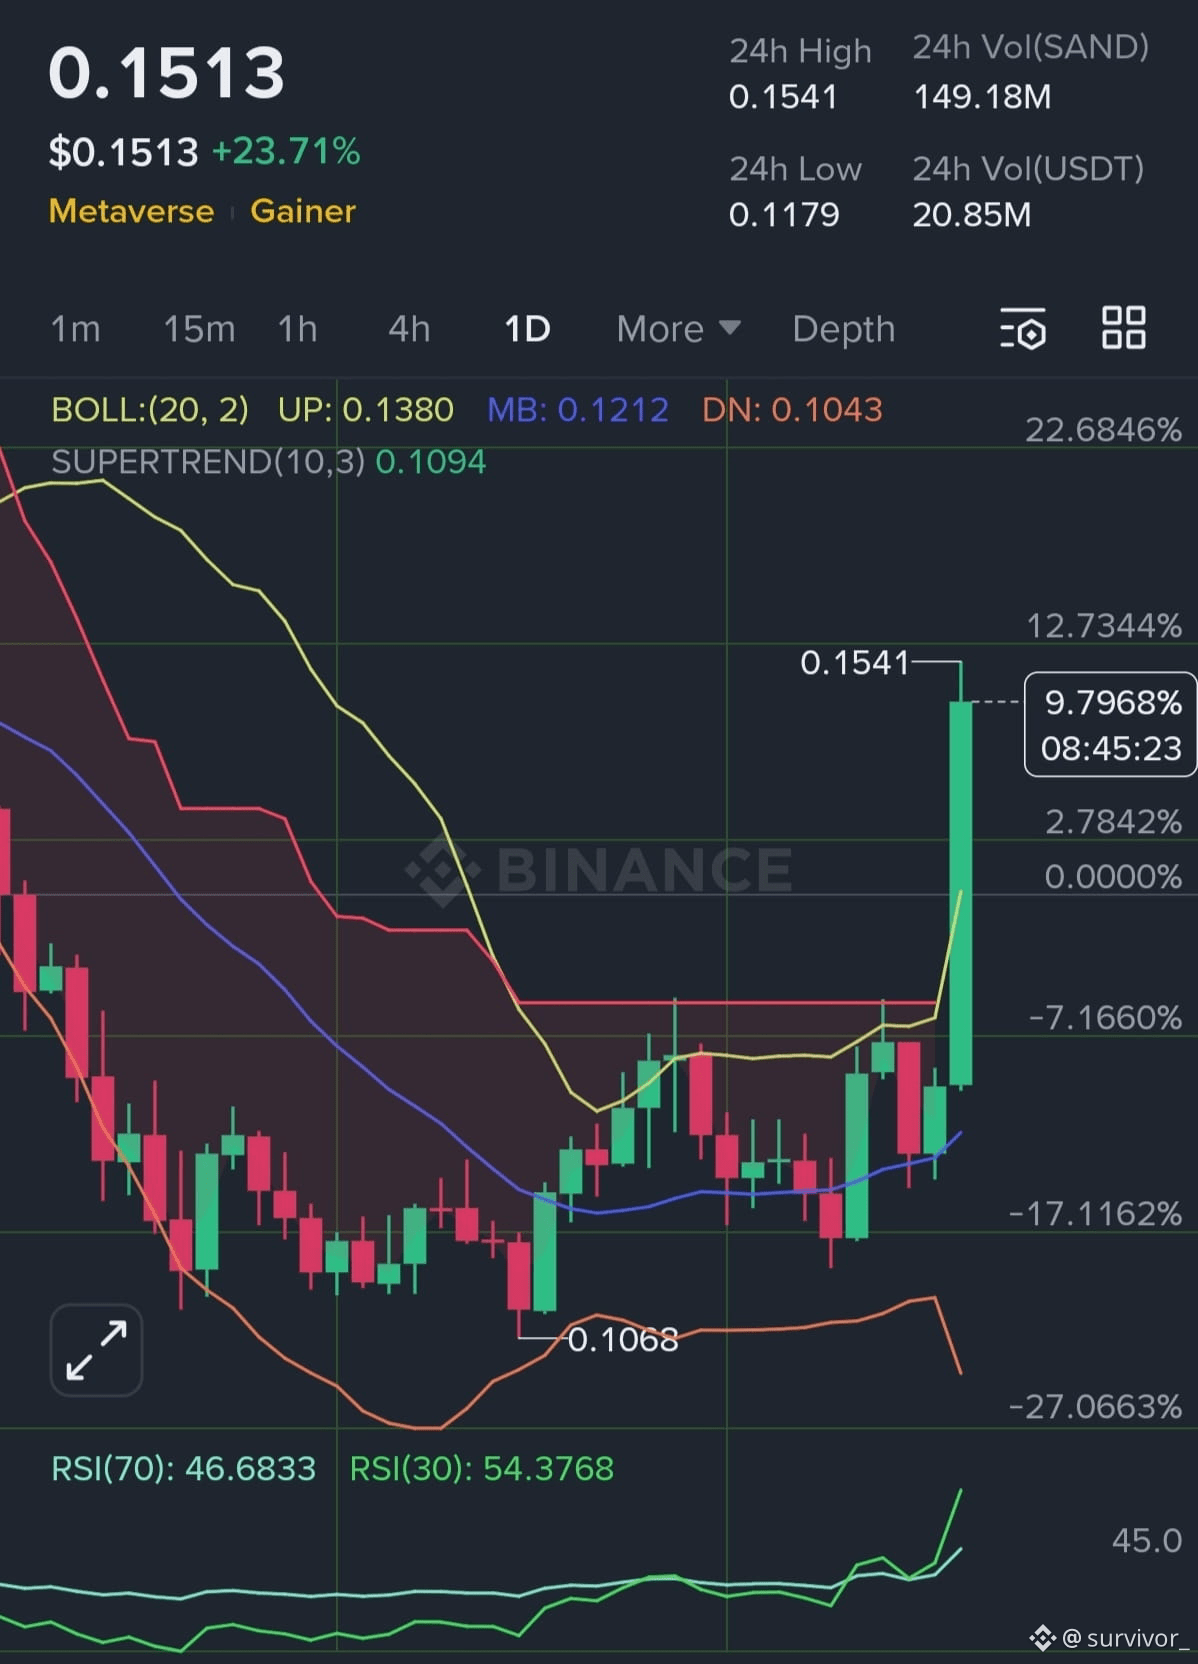Viewport: 1198px width, 1664px height.
Task: Tap the 45.0 RSI axis label
Action: tap(1147, 1540)
